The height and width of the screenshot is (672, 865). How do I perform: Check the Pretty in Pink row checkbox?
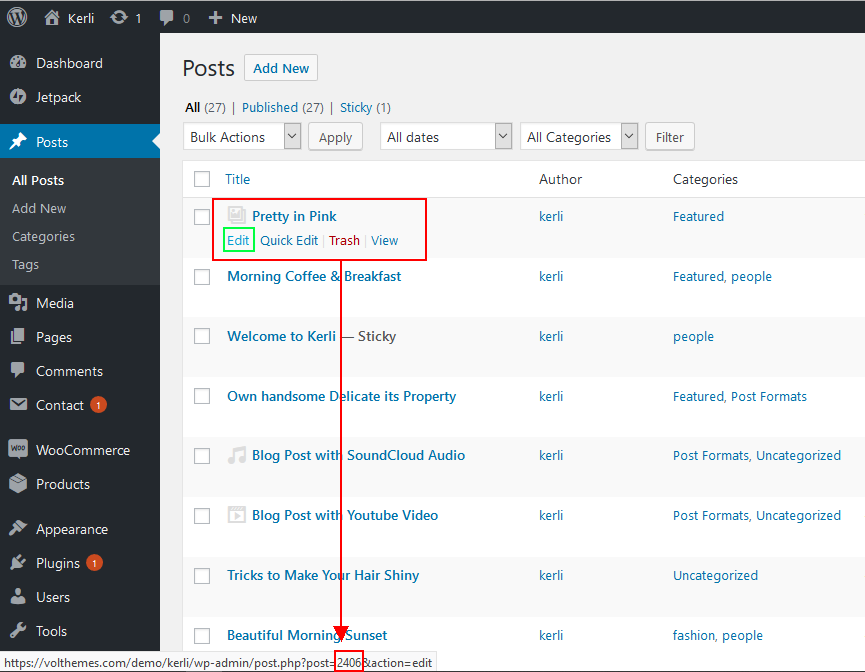[202, 217]
